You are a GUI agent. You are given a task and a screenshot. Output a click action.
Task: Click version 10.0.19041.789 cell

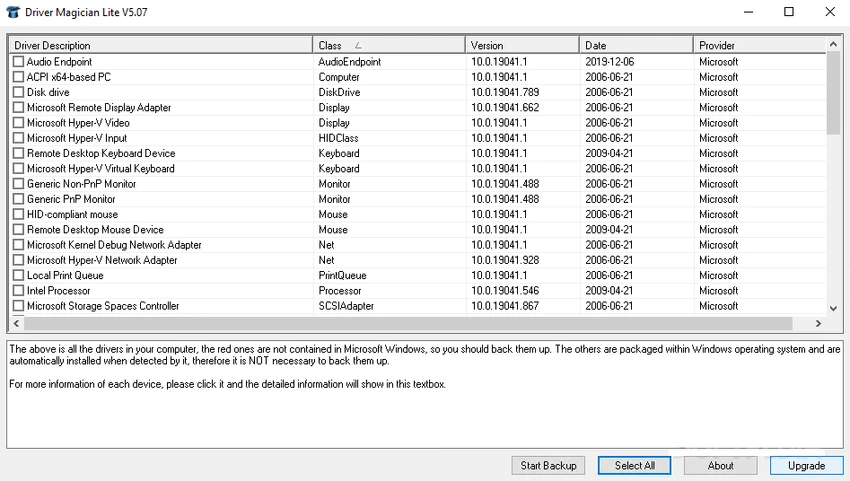[505, 92]
